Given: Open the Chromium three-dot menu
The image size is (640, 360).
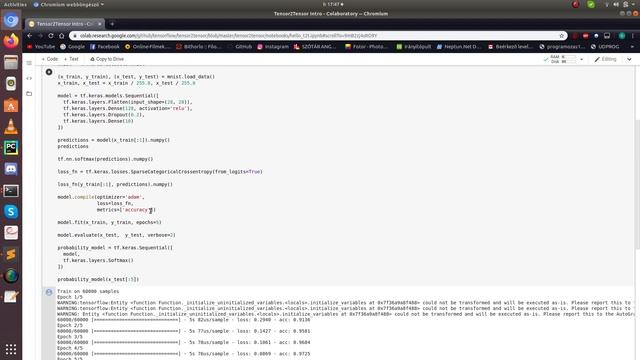Looking at the screenshot, I should (633, 36).
